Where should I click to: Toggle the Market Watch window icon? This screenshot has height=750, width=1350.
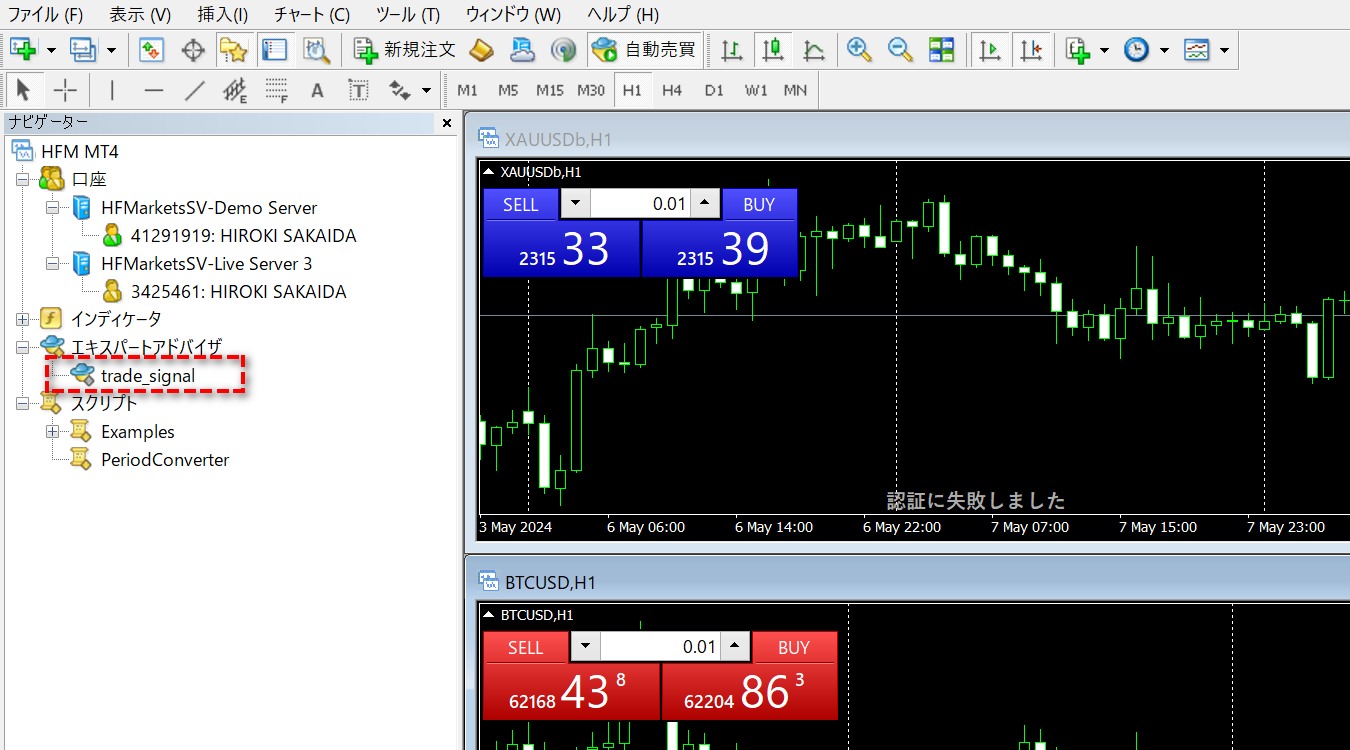[151, 48]
